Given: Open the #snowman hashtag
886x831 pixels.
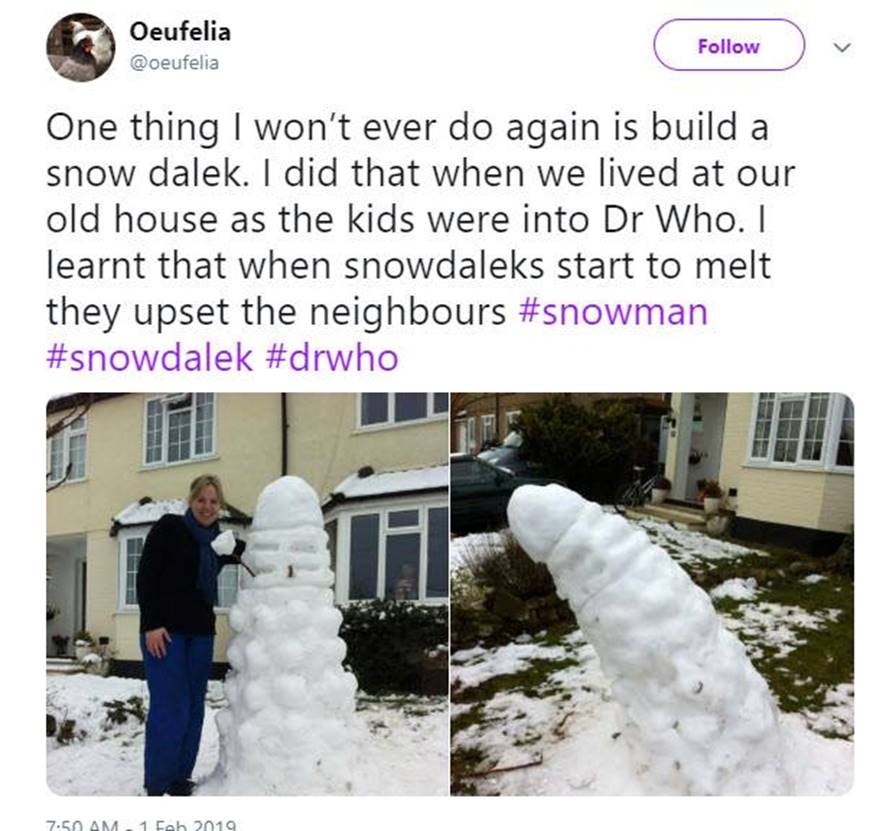Looking at the screenshot, I should click(x=613, y=311).
